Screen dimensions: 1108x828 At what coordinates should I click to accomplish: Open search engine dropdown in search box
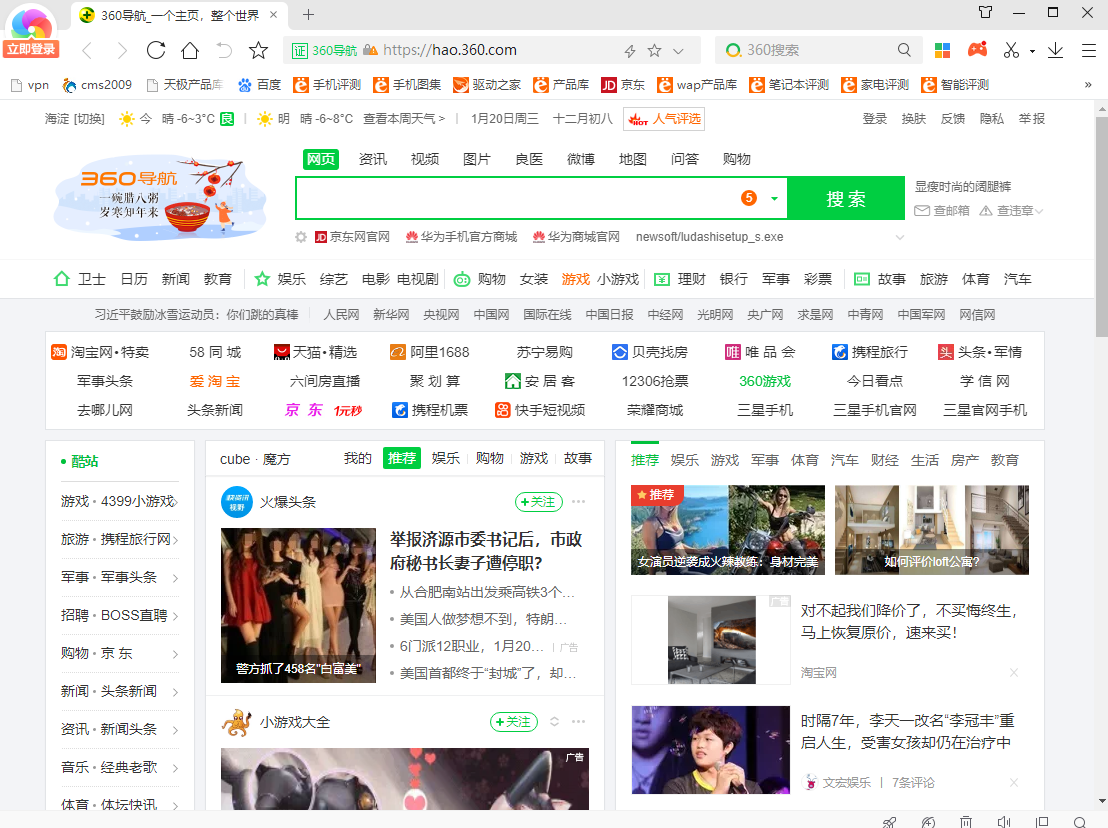pyautogui.click(x=774, y=199)
